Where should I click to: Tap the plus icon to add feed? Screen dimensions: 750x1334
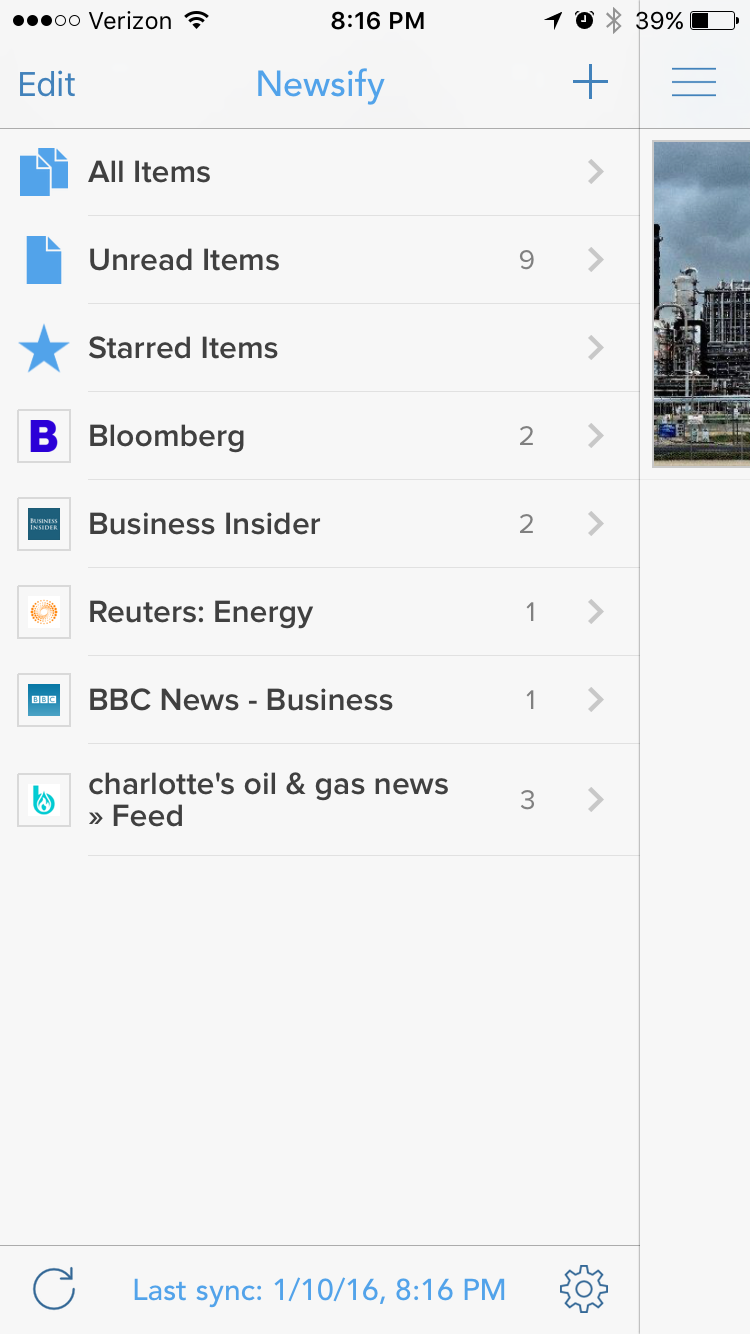590,83
